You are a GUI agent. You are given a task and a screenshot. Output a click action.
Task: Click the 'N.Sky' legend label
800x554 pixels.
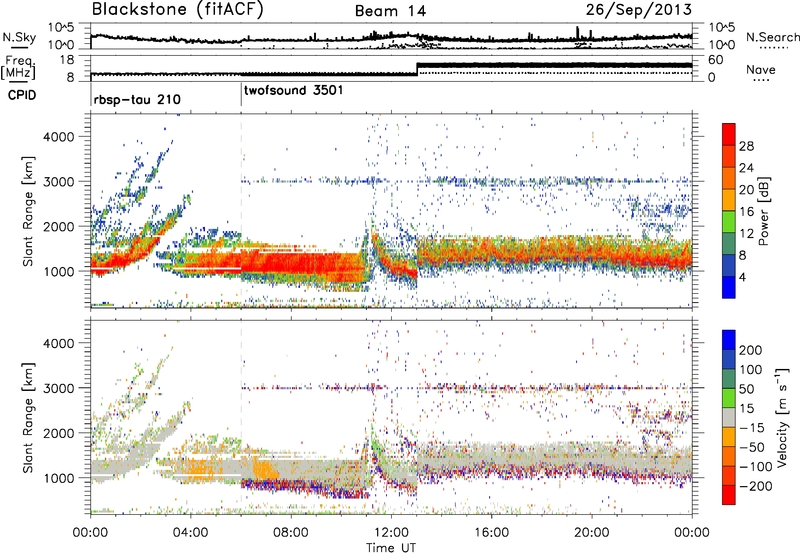coord(19,37)
